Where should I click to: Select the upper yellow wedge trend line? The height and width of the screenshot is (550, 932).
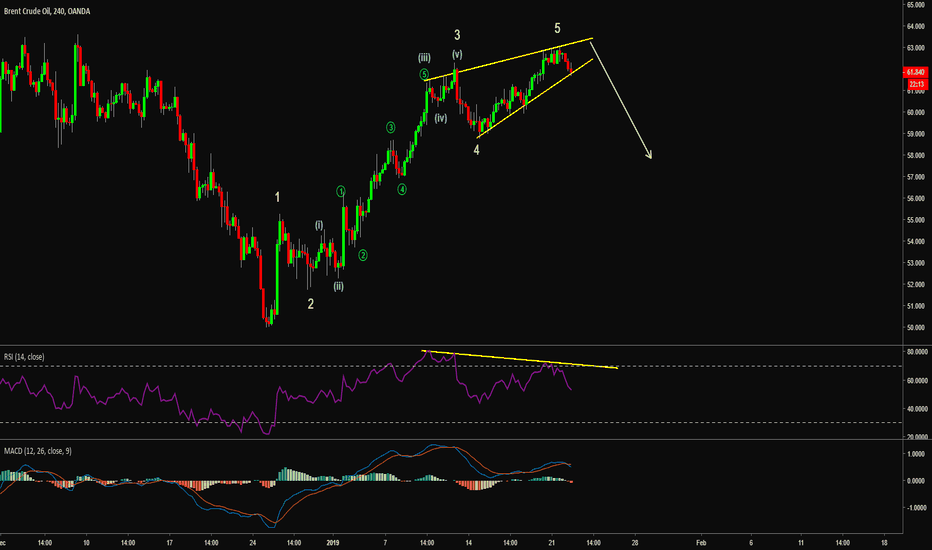click(509, 59)
